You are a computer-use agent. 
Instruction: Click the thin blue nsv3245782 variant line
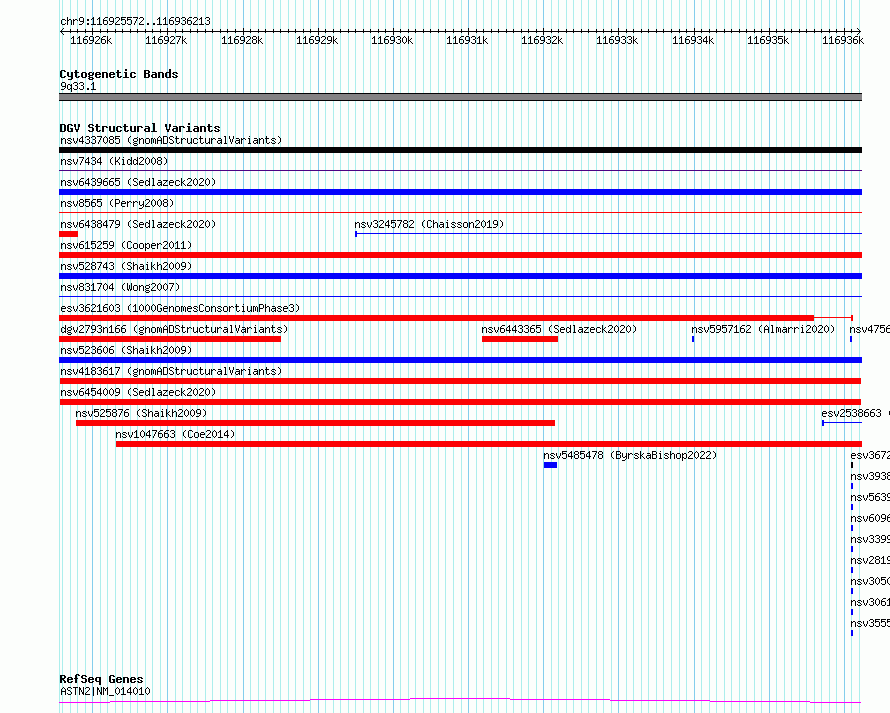tap(608, 233)
